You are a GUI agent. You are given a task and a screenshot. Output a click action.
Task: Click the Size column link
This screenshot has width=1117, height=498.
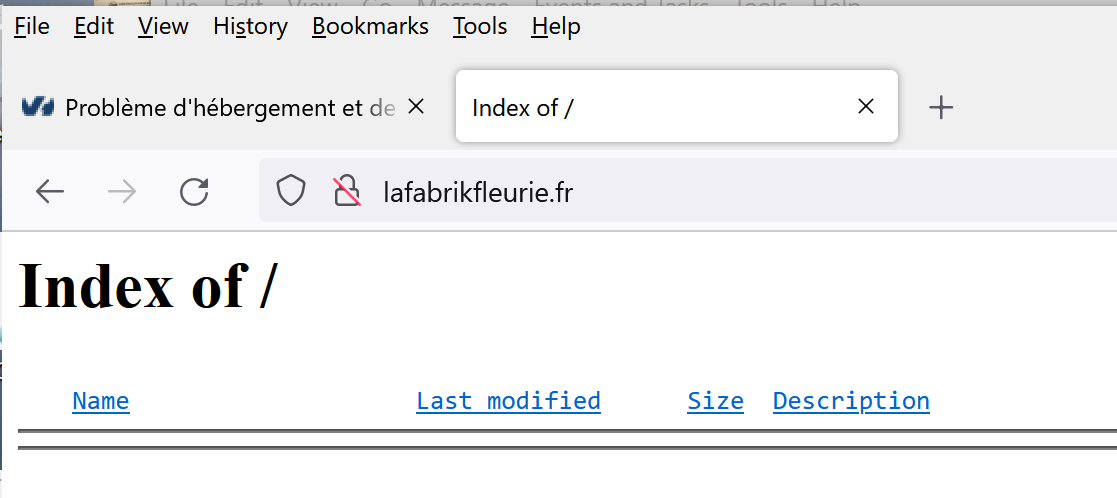pyautogui.click(x=715, y=401)
